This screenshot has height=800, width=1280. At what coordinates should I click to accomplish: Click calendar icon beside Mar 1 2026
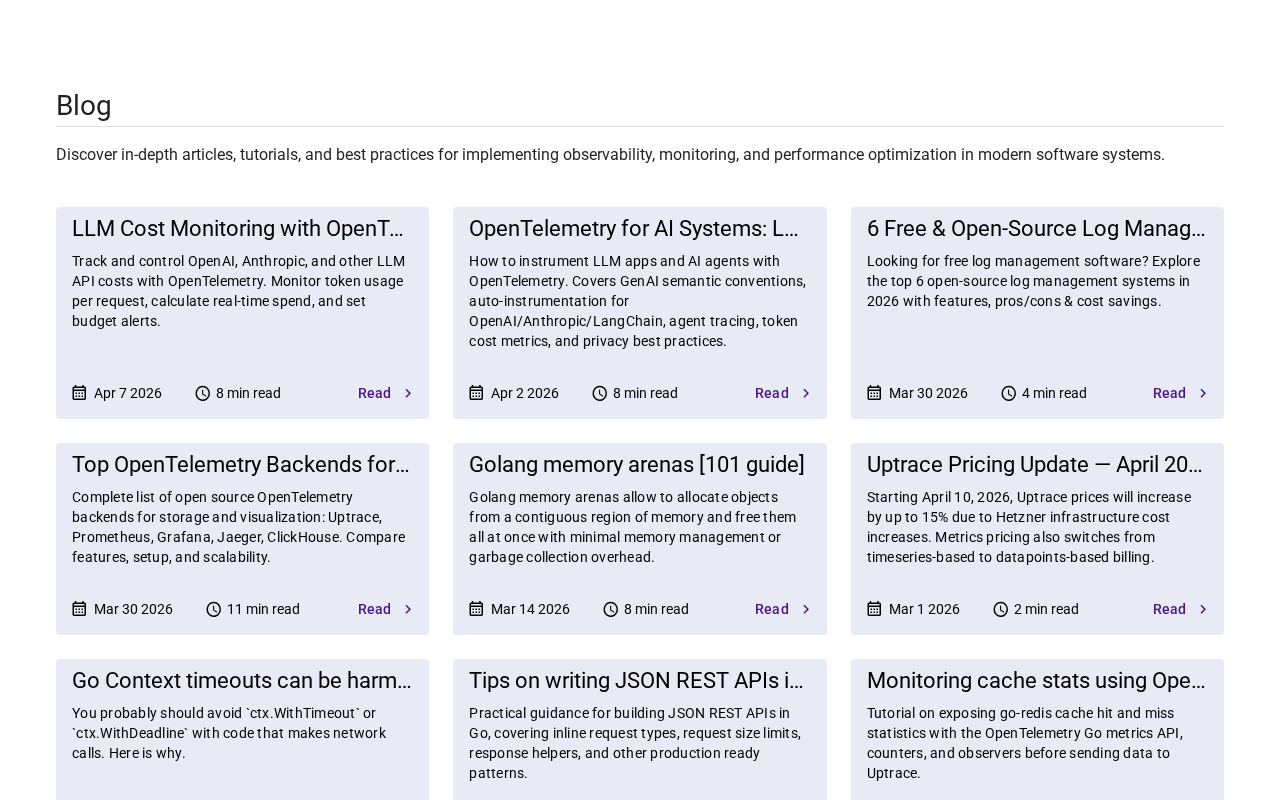(874, 609)
